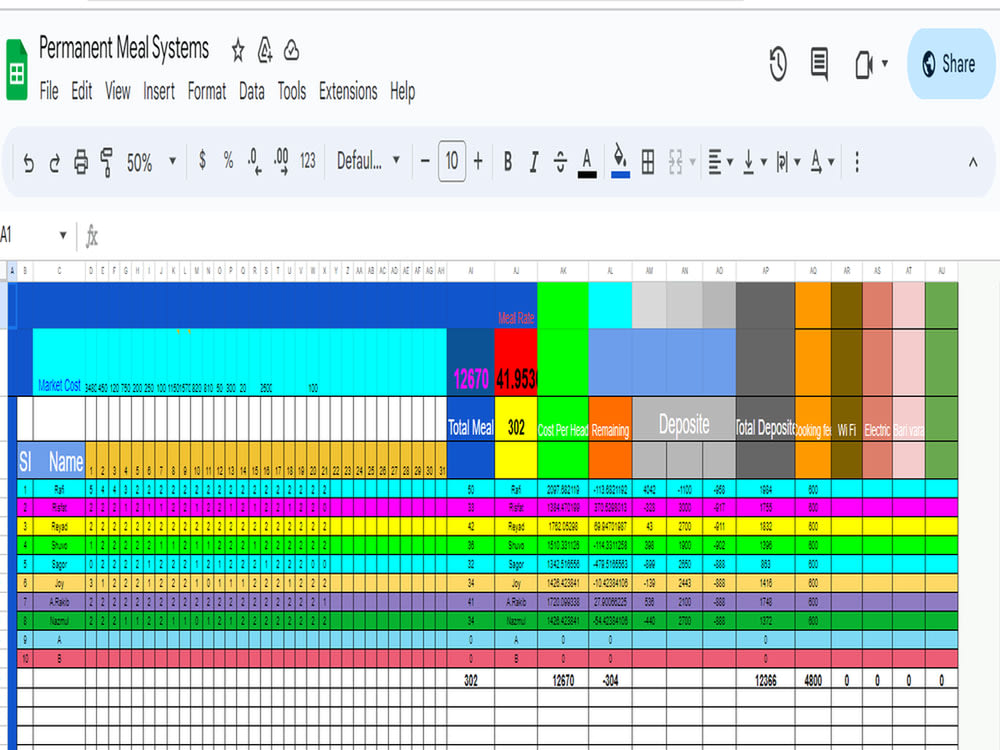
Task: Open the File menu
Action: coord(48,91)
